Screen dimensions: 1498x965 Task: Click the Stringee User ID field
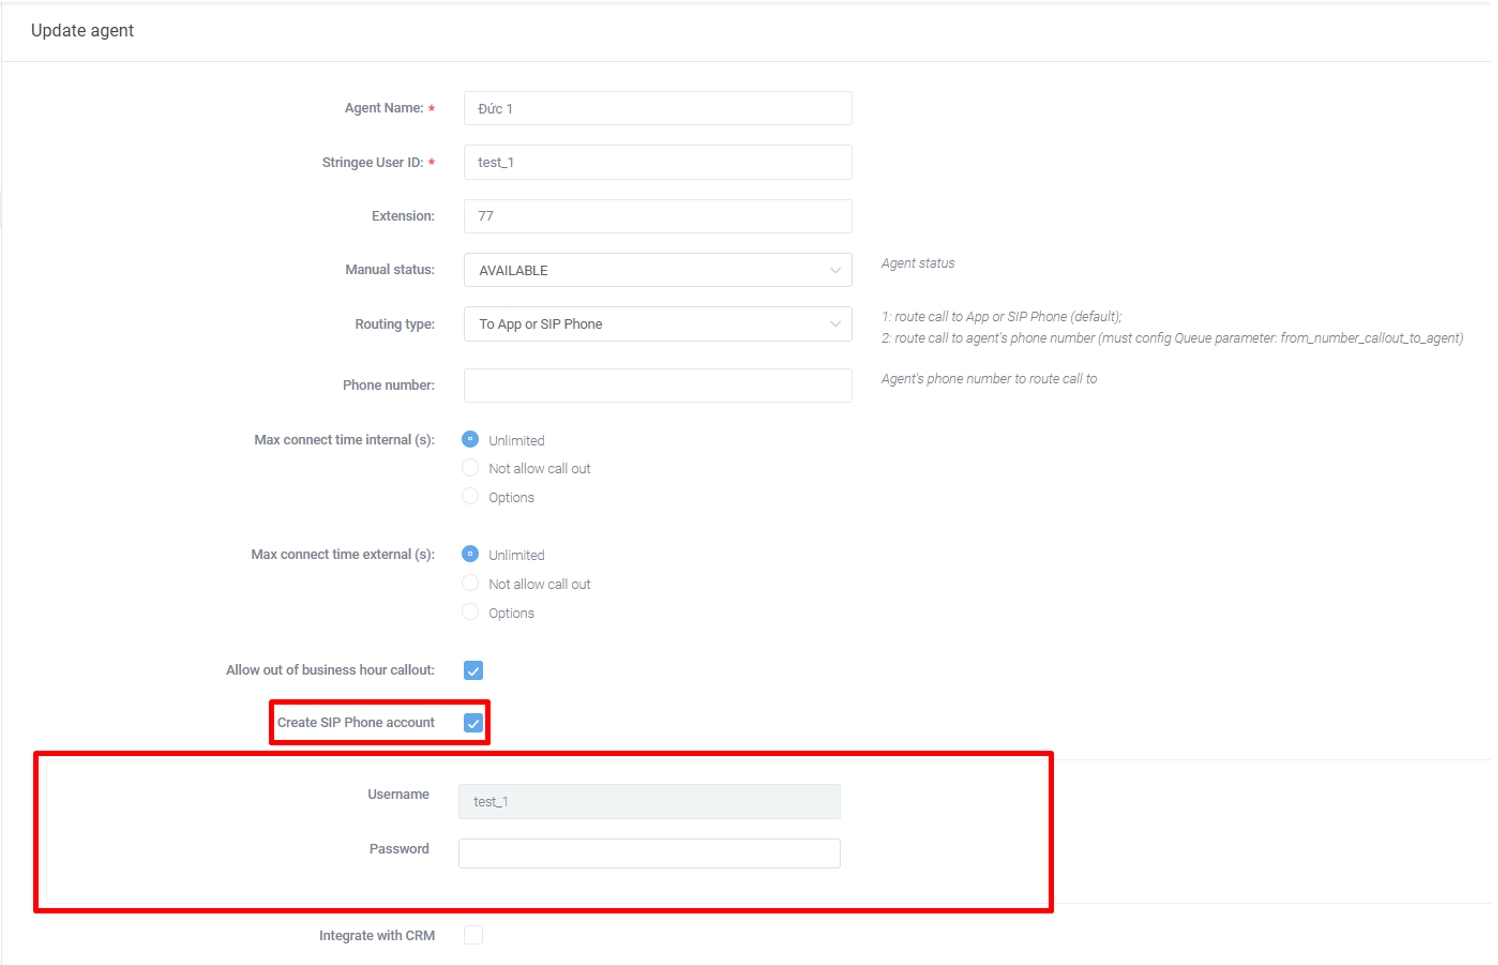point(657,162)
